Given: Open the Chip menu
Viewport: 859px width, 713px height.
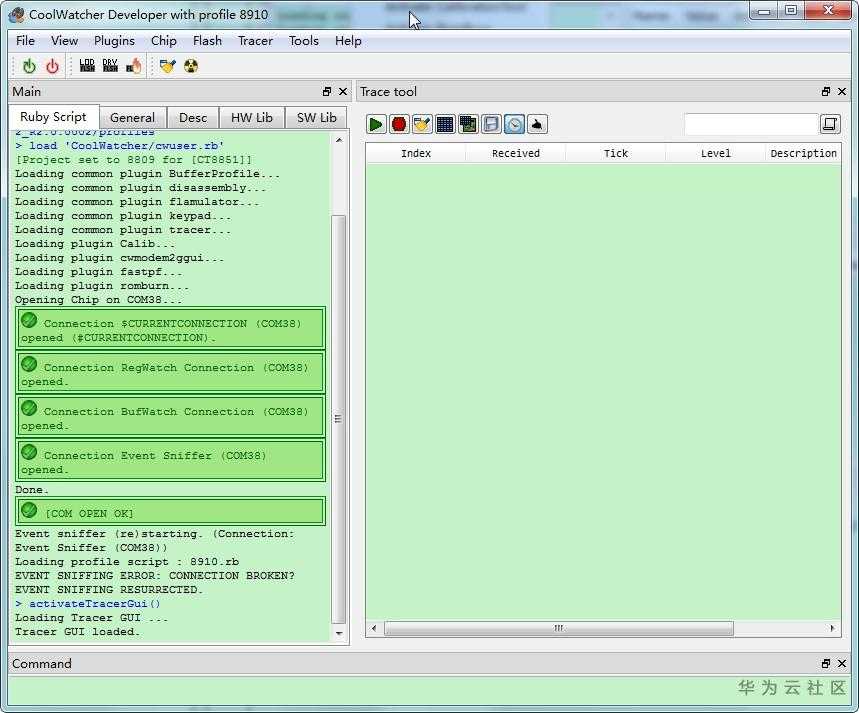Looking at the screenshot, I should pos(163,41).
